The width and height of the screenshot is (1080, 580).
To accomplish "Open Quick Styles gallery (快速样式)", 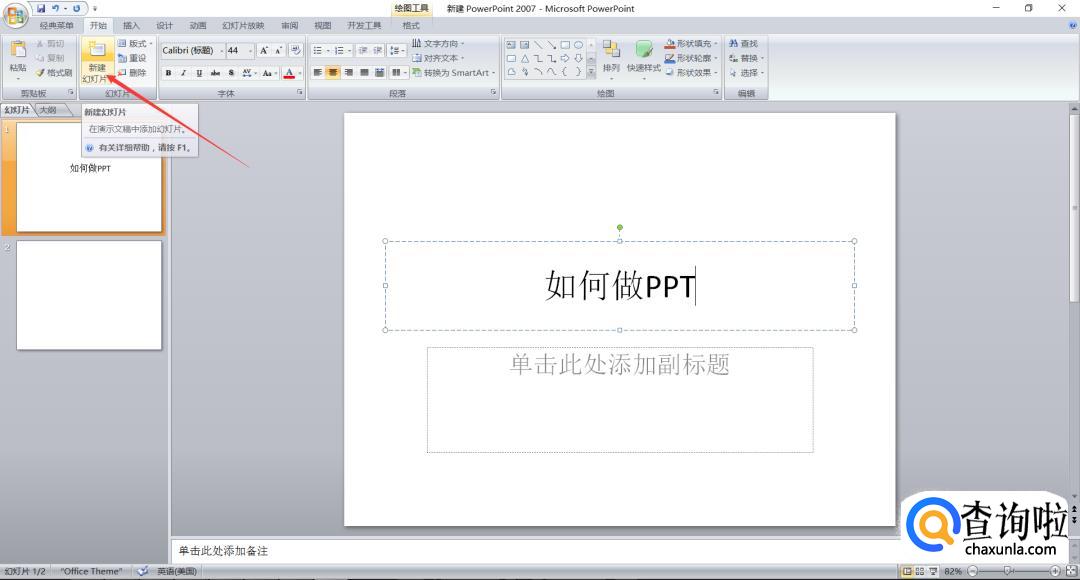I will [643, 59].
